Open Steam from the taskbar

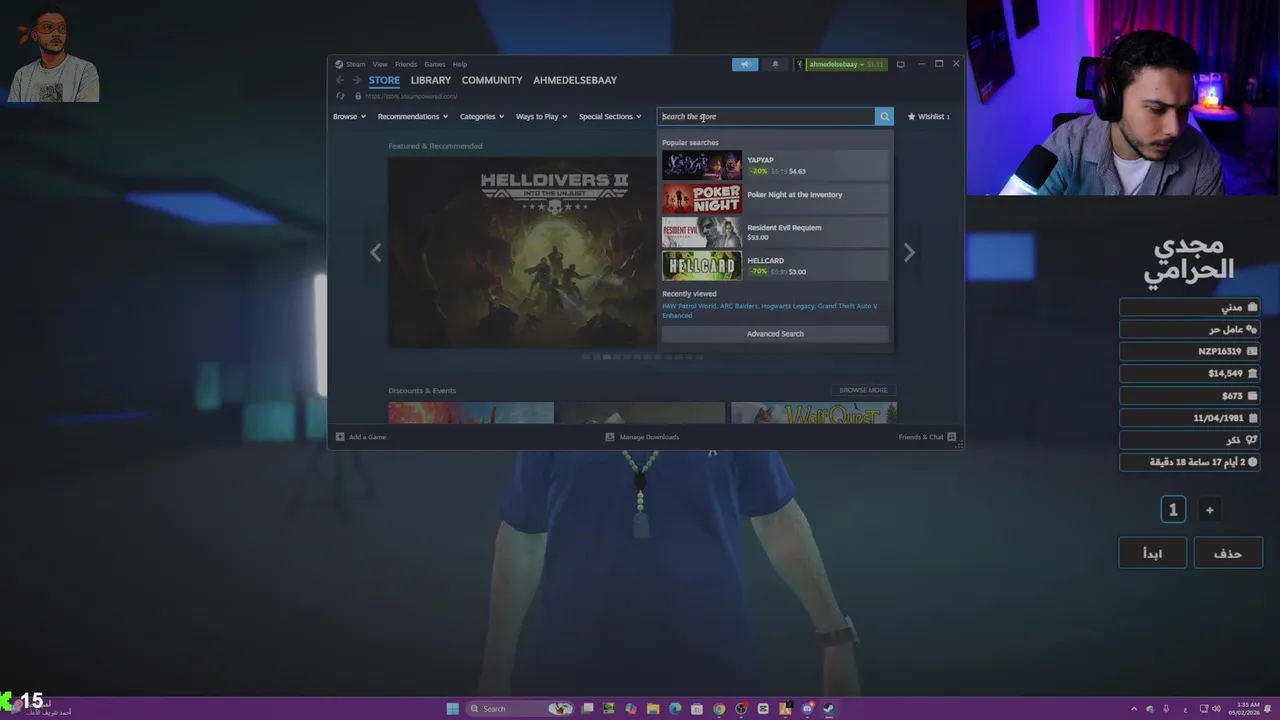pyautogui.click(x=829, y=709)
